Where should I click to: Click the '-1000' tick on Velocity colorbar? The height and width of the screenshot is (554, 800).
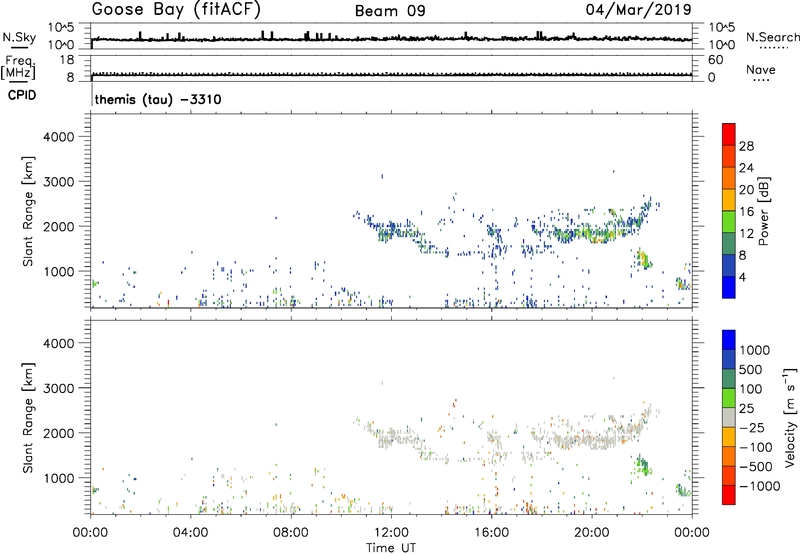tap(760, 486)
